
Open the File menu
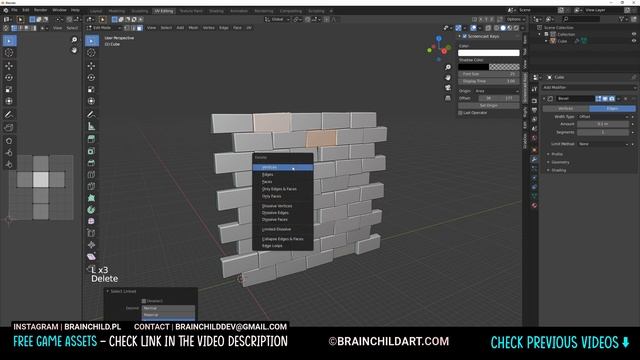pos(14,10)
